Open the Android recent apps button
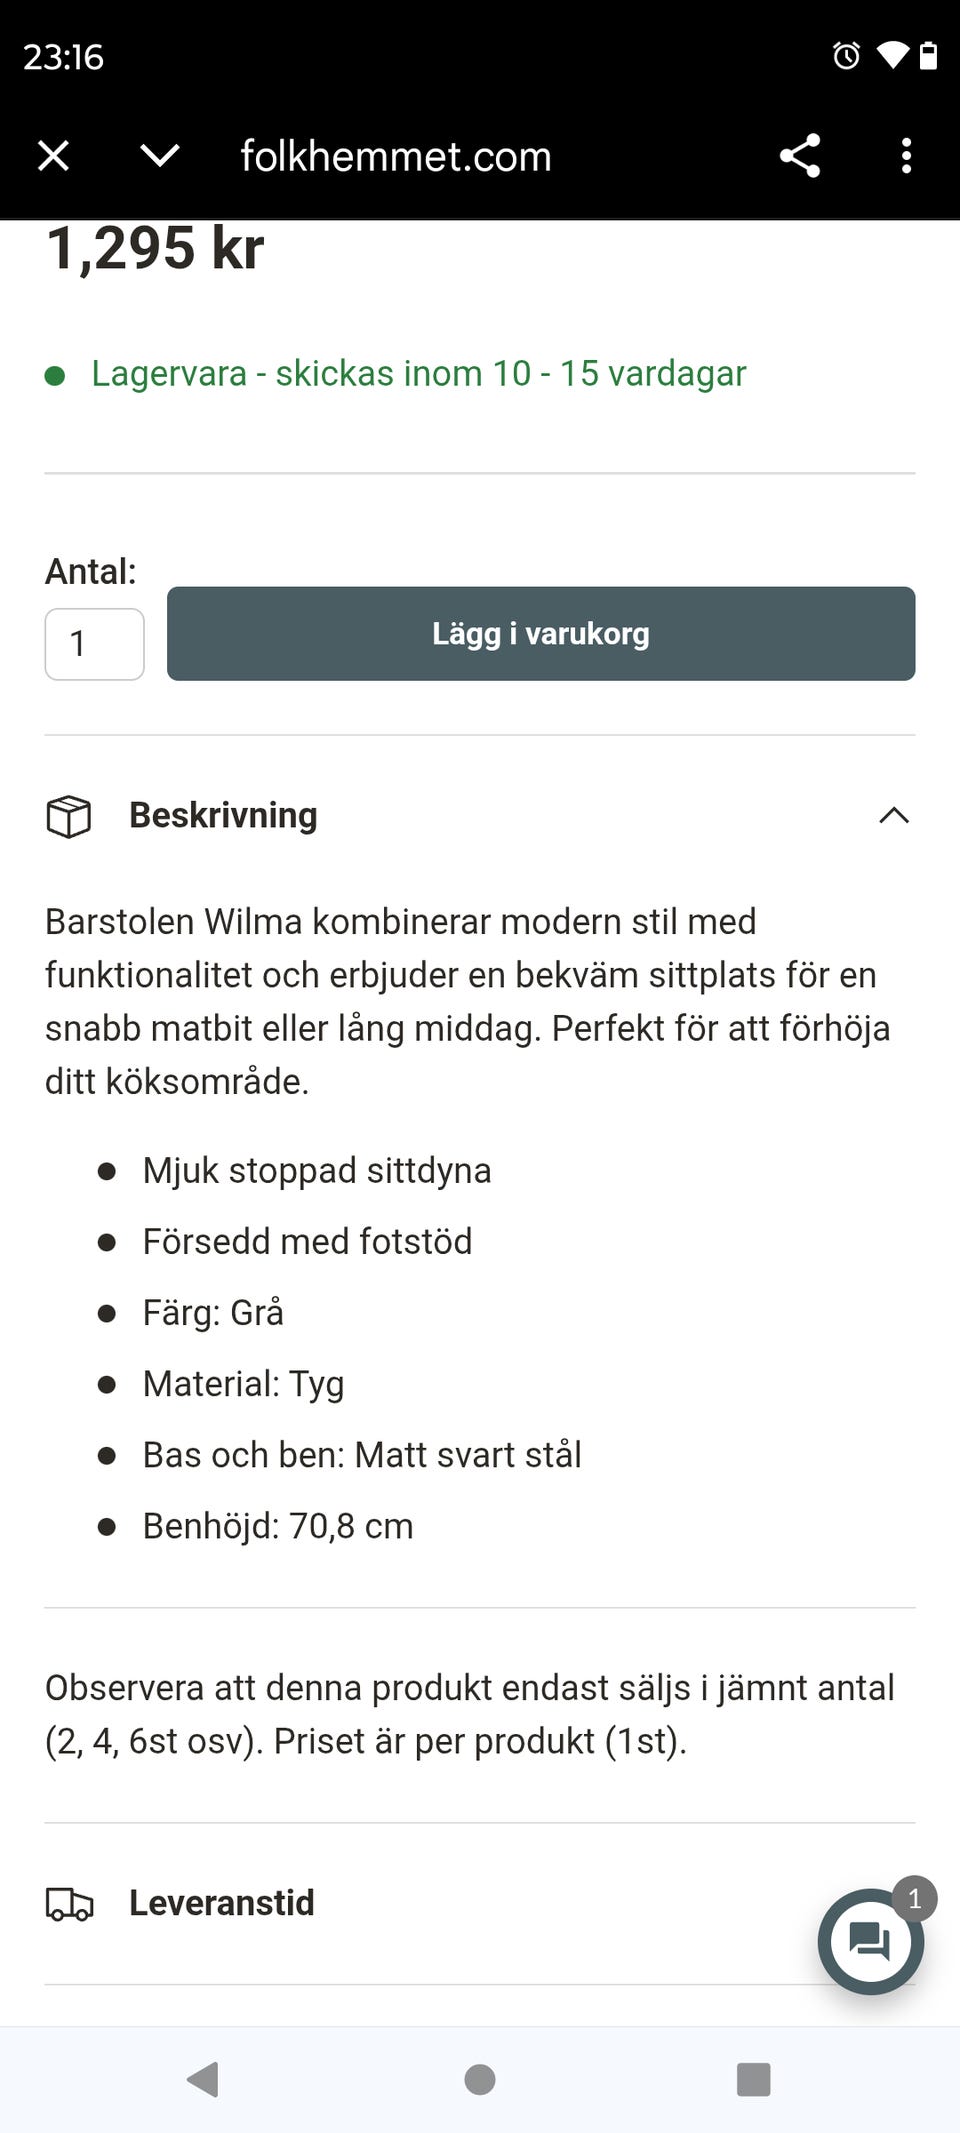Screen dimensions: 960x2133 pos(753,2079)
